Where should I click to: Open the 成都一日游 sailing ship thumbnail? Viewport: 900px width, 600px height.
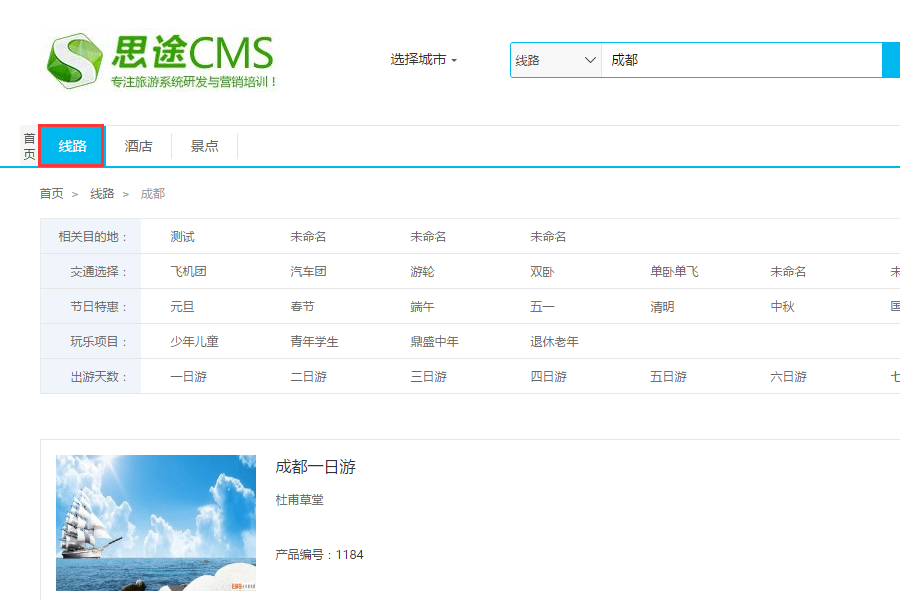coord(156,522)
